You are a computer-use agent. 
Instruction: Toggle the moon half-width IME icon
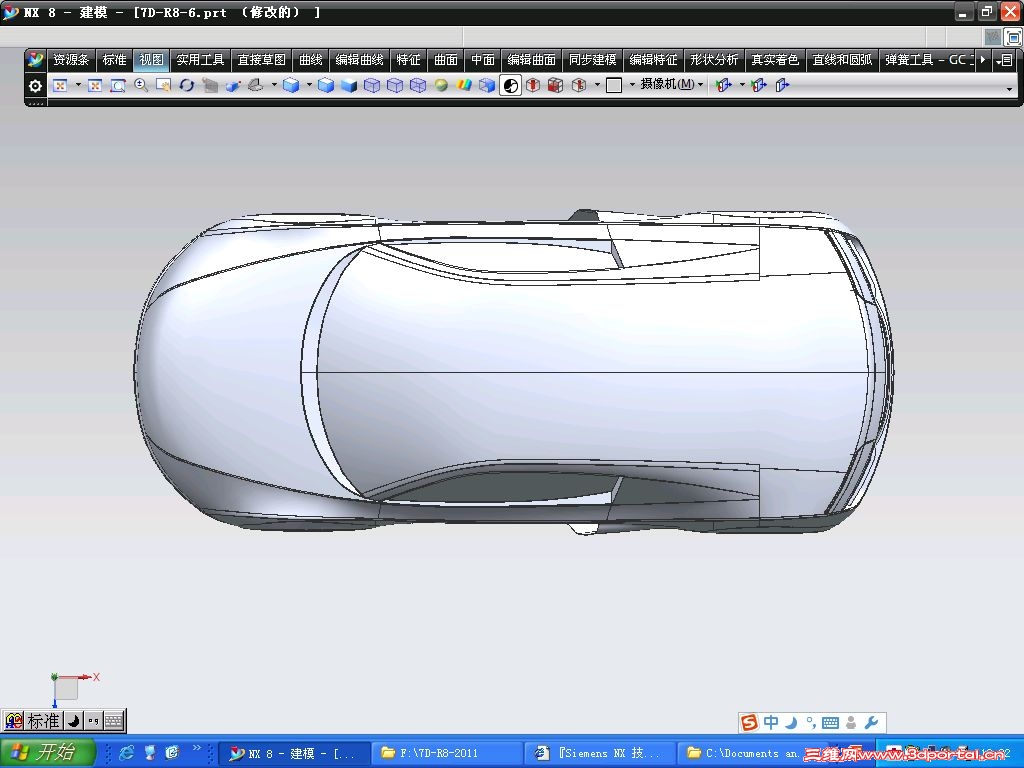point(74,721)
